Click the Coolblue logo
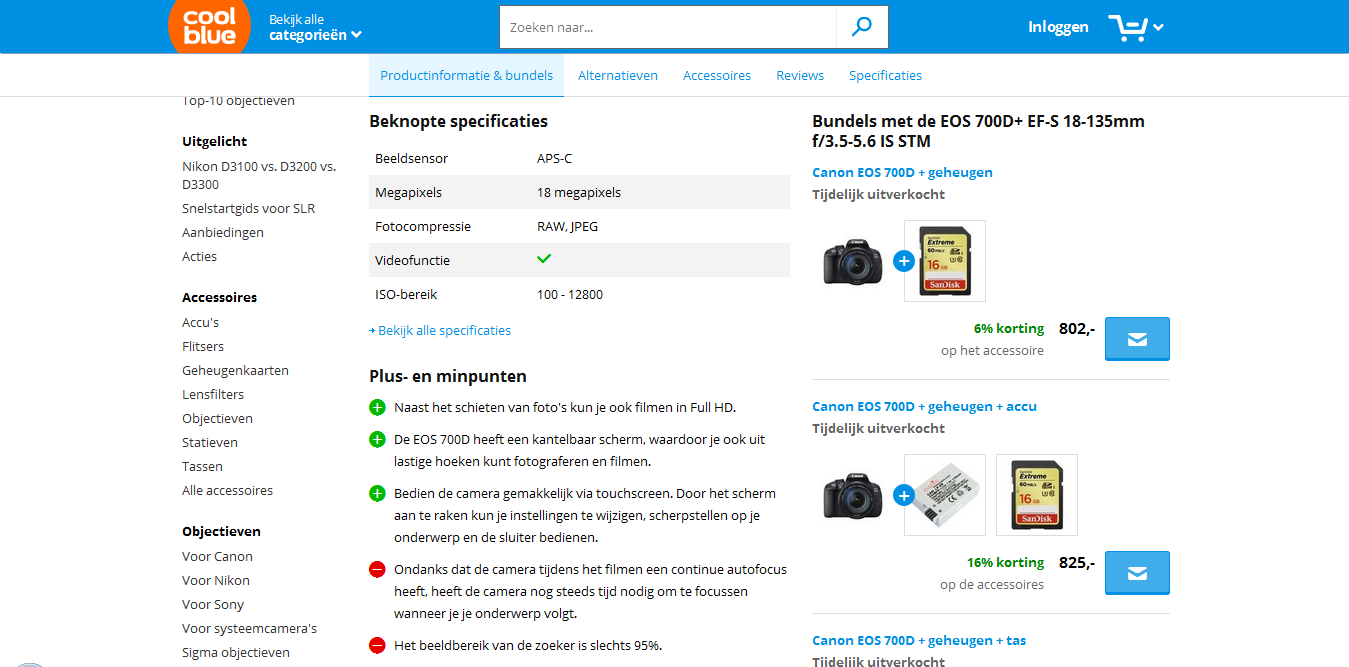 [x=209, y=26]
